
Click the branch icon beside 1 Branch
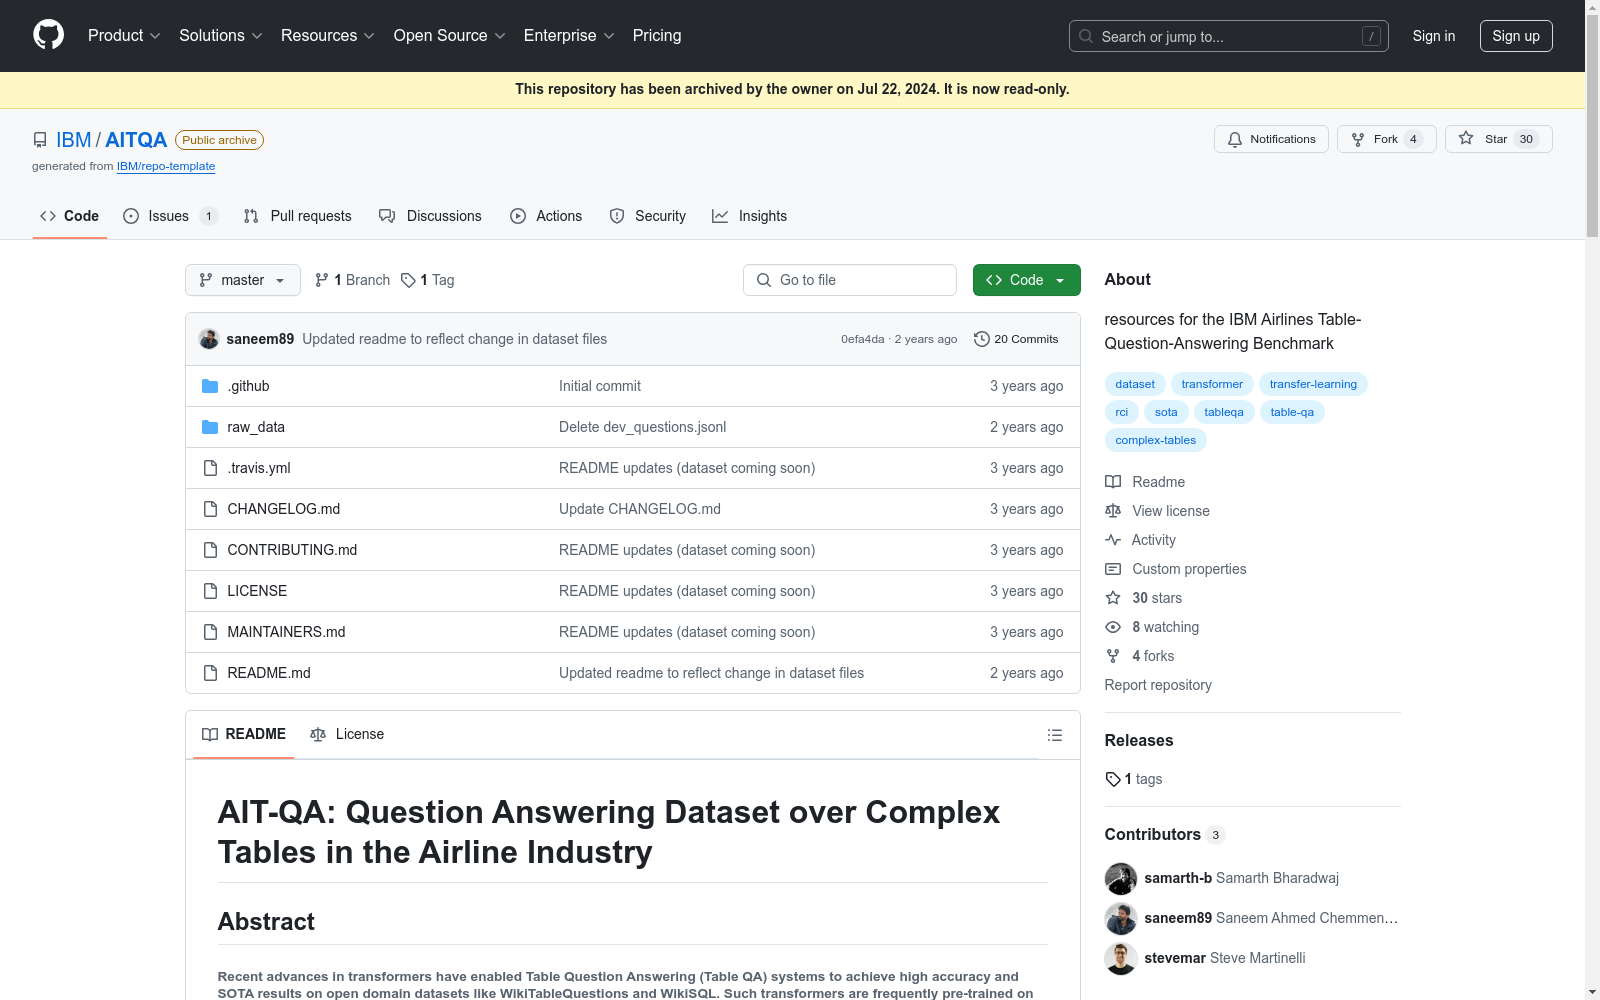click(322, 280)
